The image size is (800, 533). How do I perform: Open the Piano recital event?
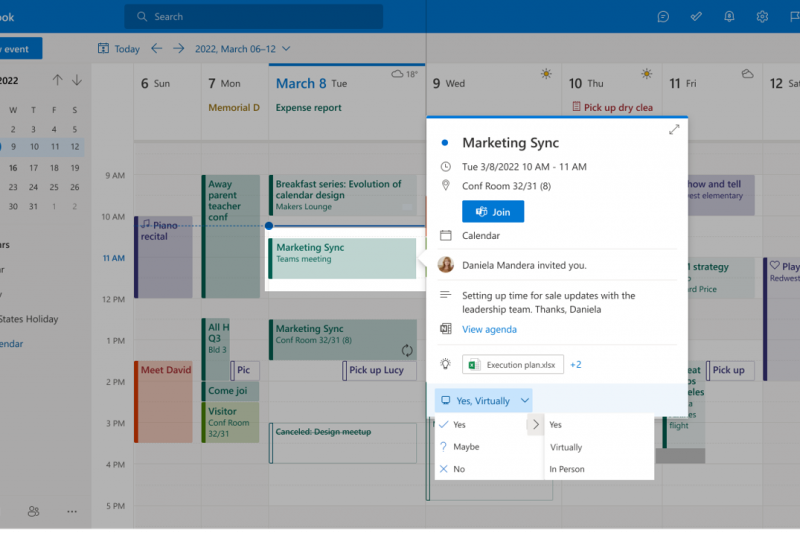(163, 257)
